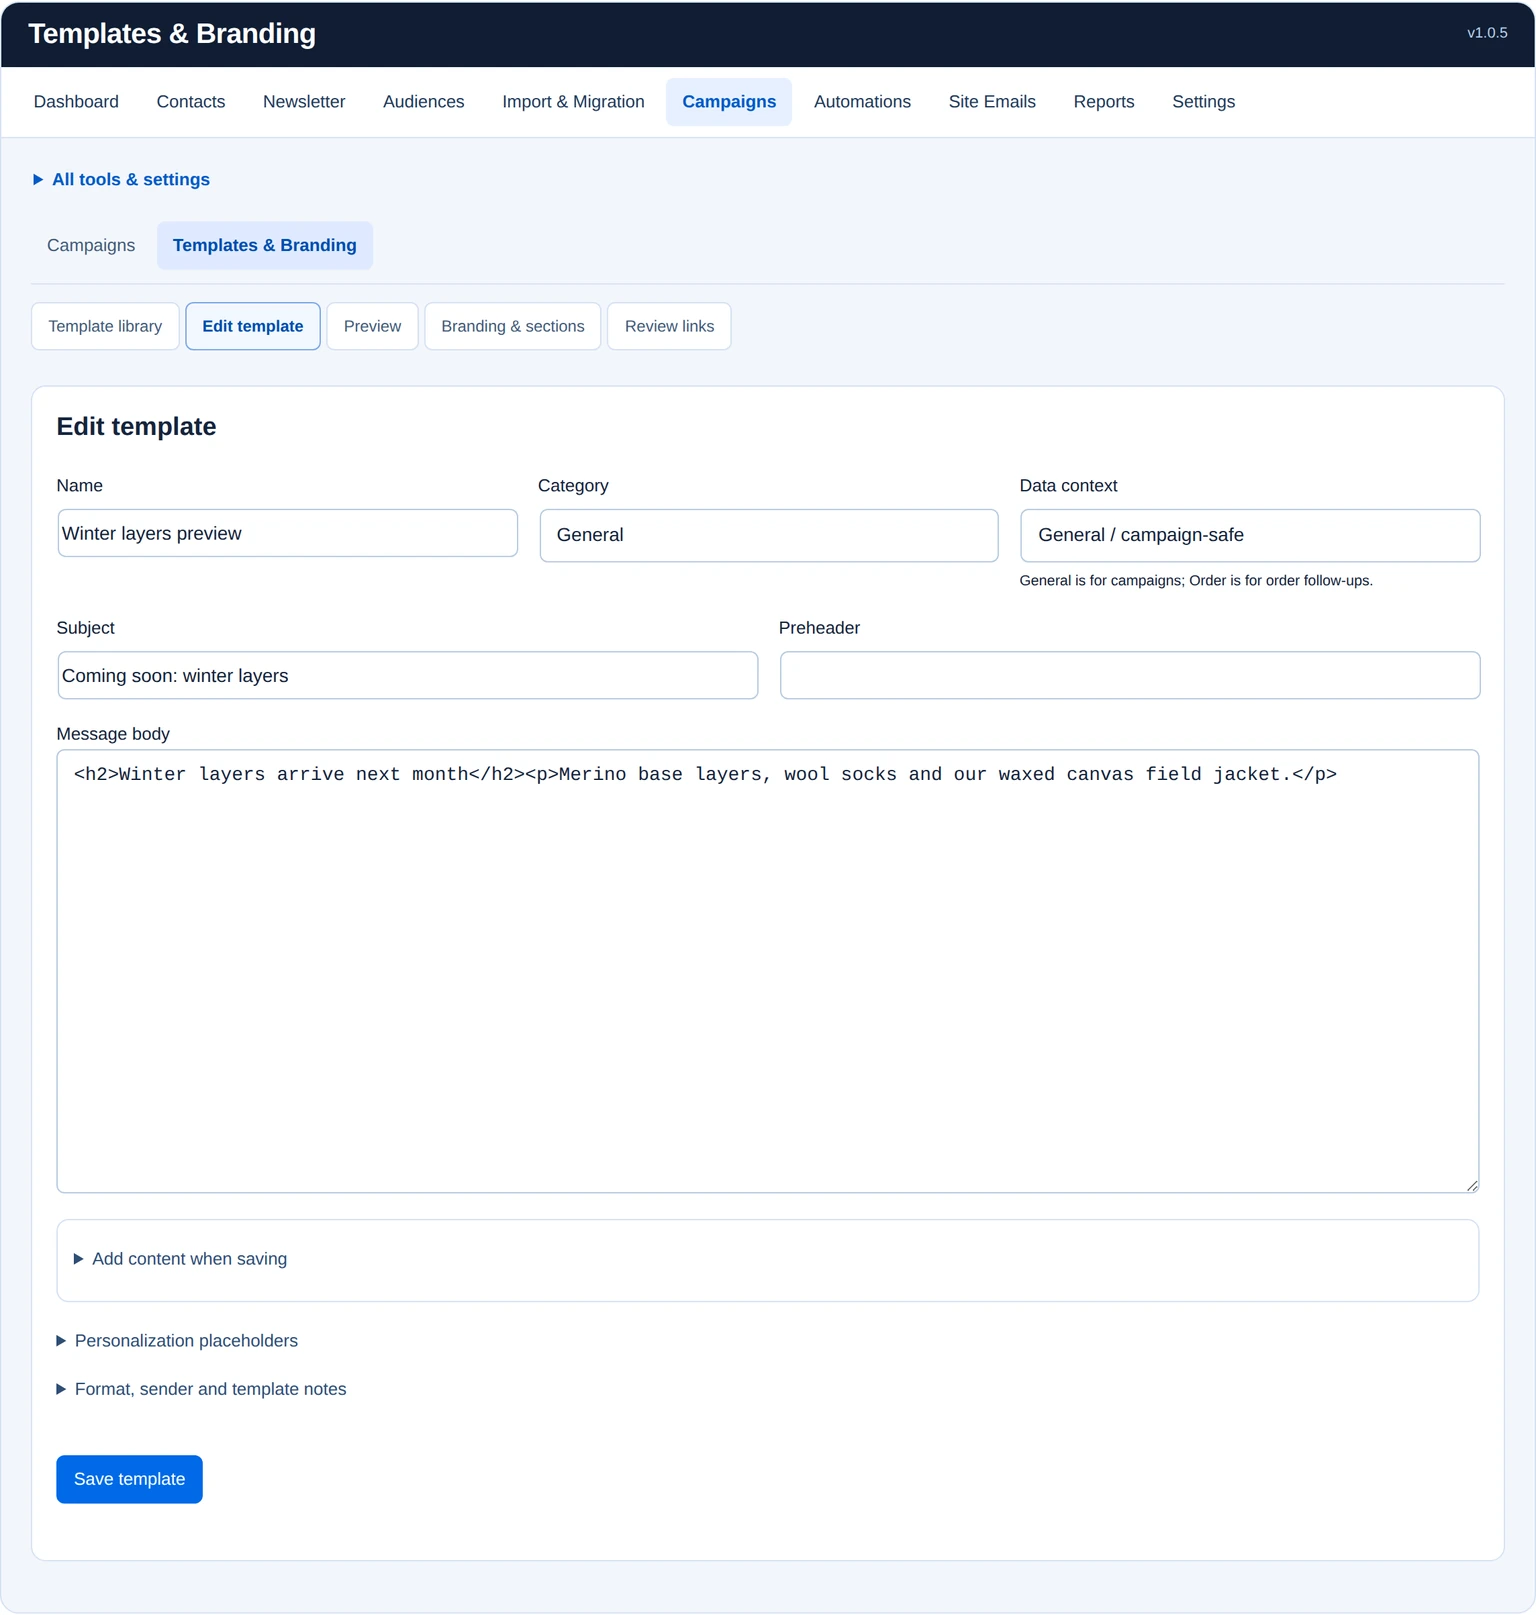Expand Format, sender and template notes

coord(201,1389)
